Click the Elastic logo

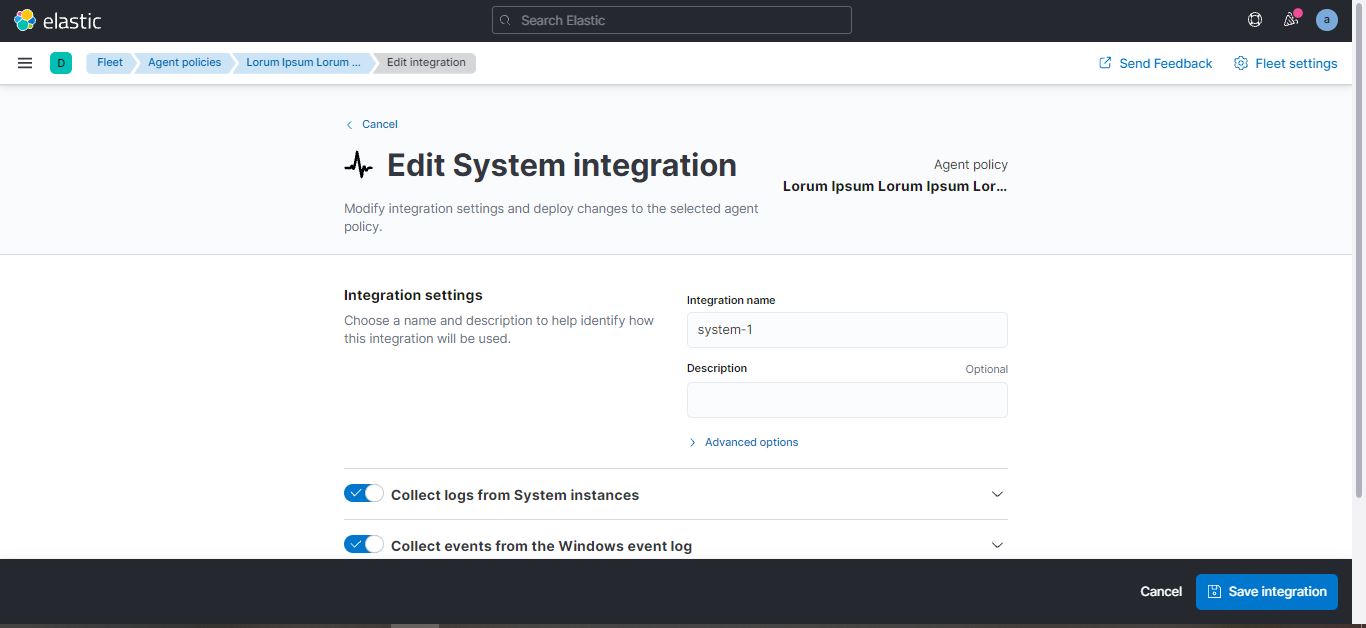pos(58,20)
